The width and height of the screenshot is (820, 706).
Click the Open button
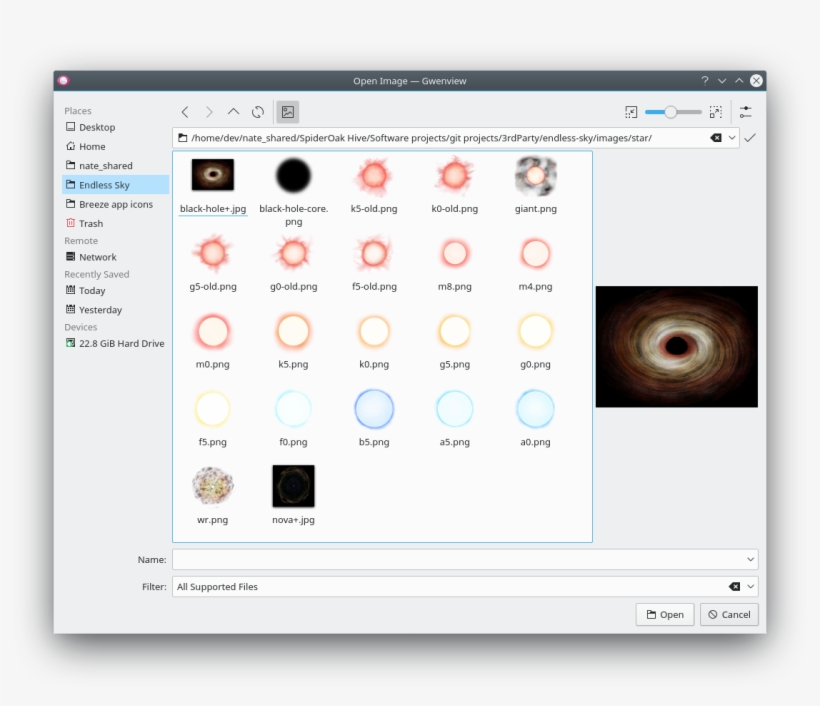664,614
